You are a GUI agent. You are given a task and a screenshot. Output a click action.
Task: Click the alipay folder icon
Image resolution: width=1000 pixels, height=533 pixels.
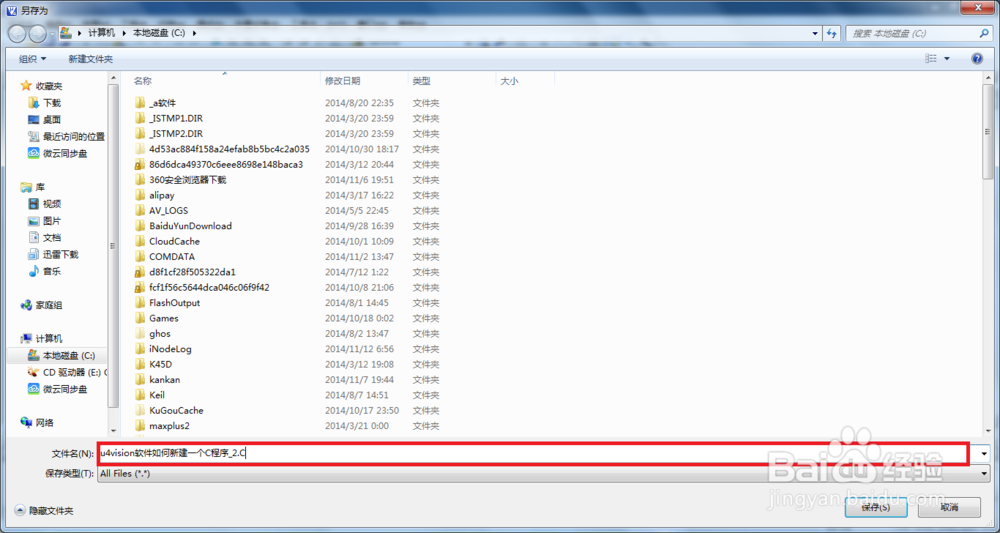(140, 195)
